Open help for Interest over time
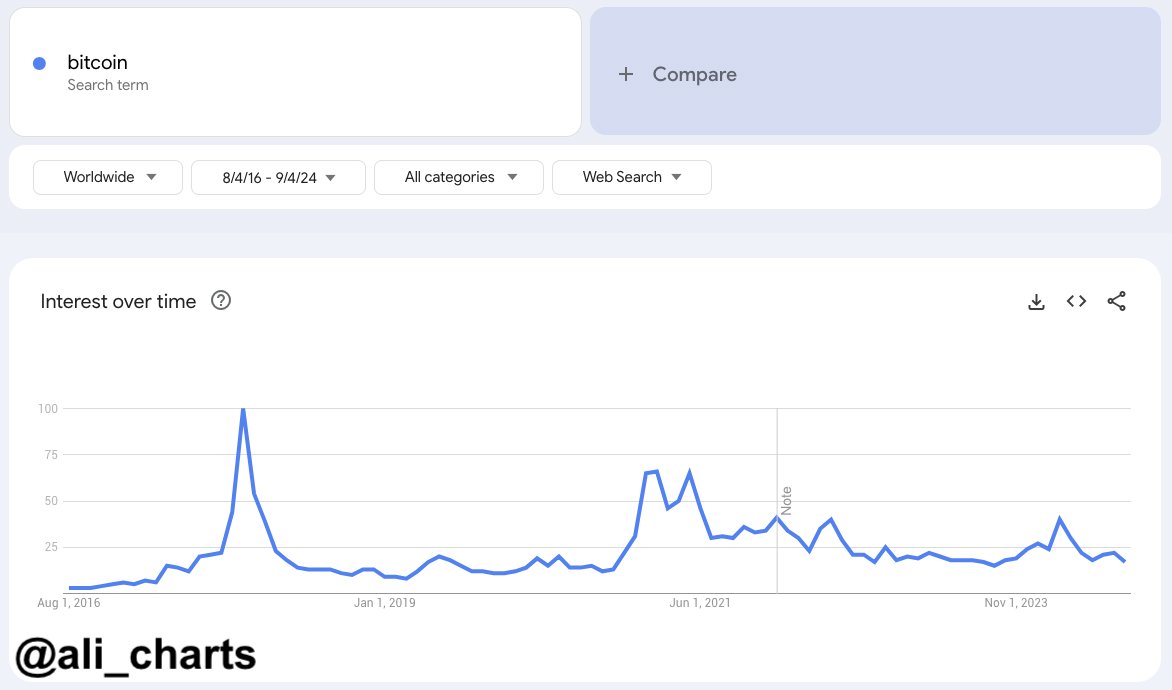The width and height of the screenshot is (1172, 690). [x=221, y=301]
